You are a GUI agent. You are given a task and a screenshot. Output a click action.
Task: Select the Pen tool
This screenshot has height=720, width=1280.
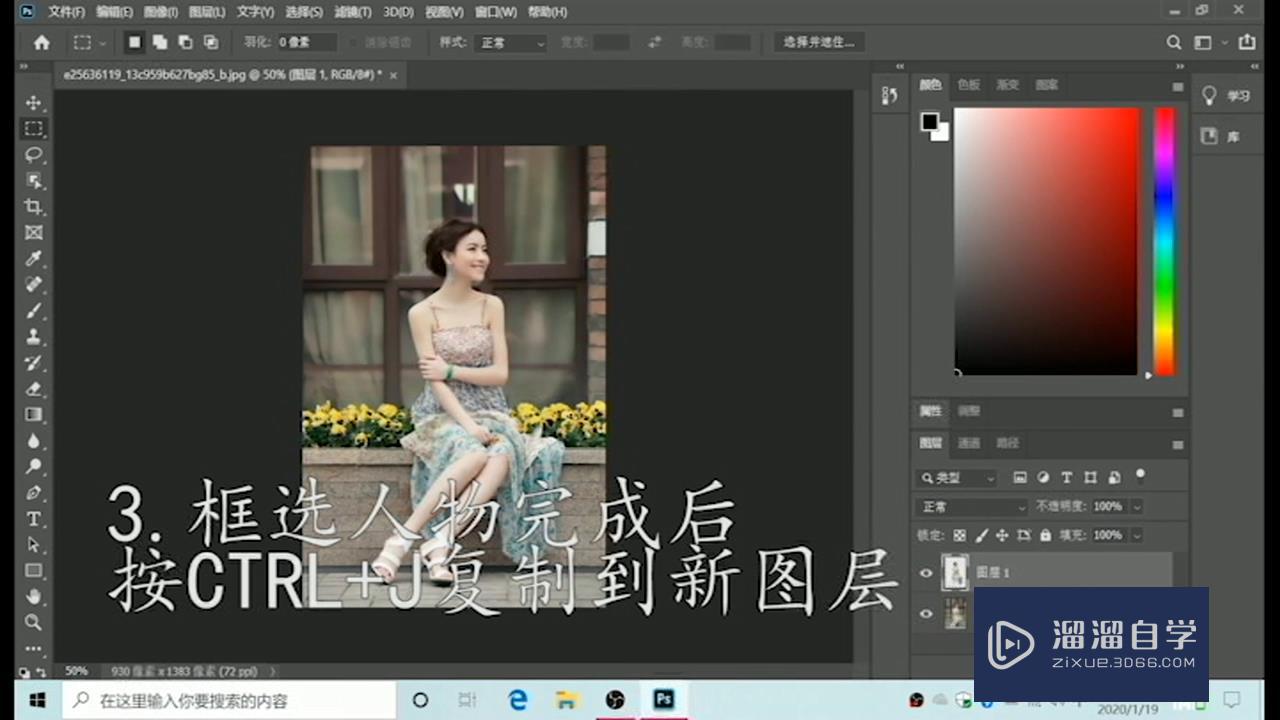[34, 493]
